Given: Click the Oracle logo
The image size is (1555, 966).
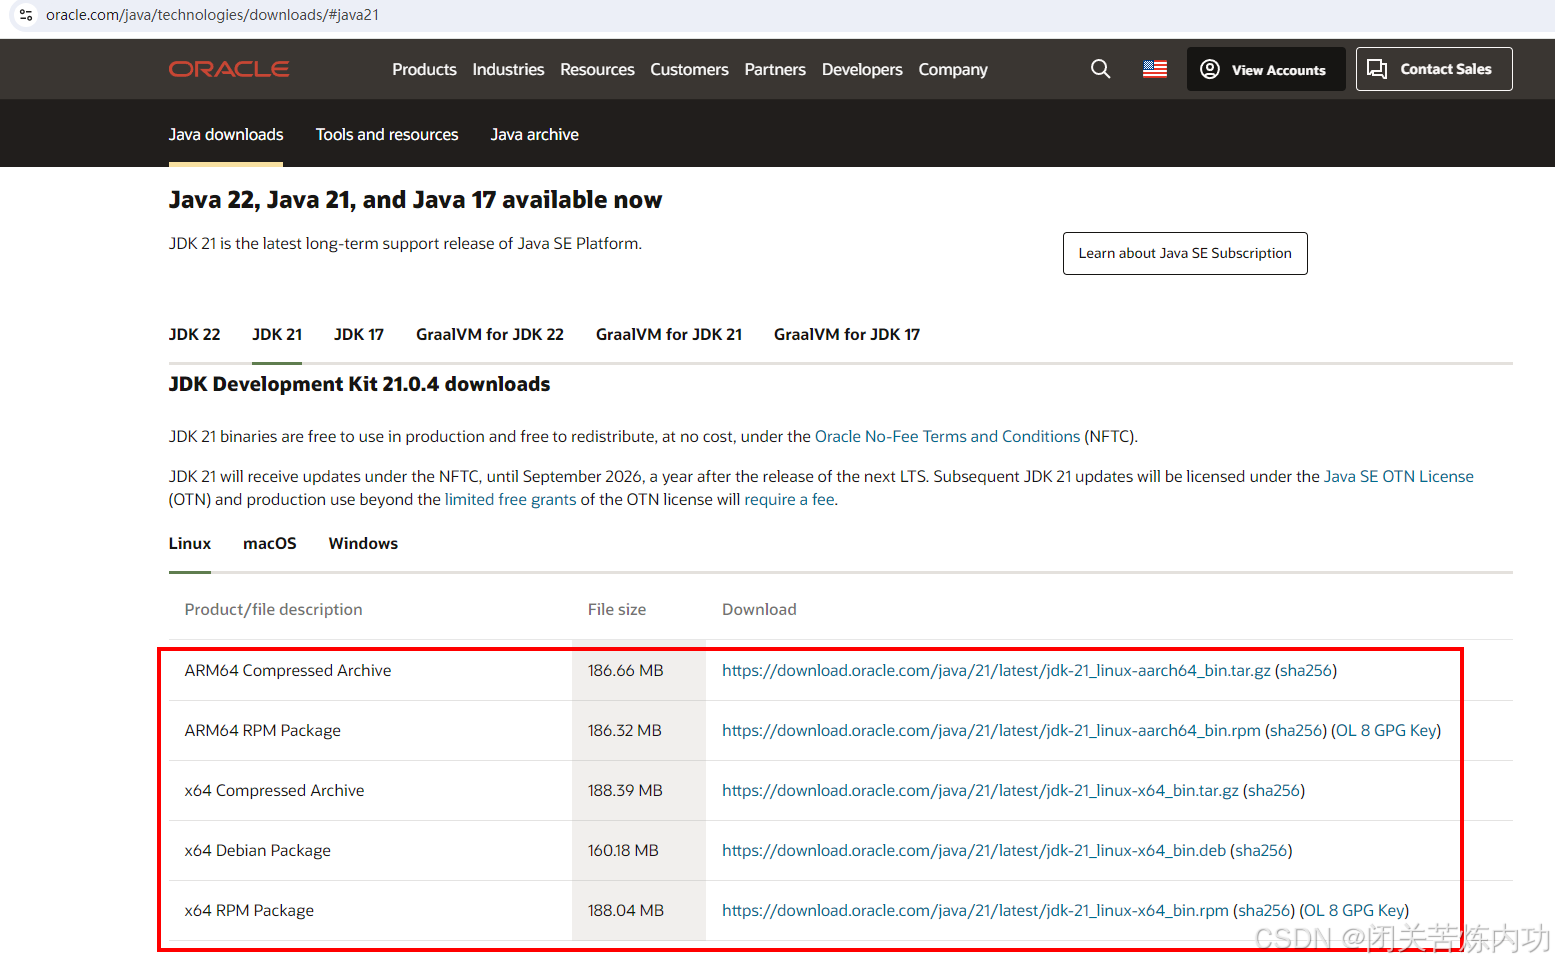Looking at the screenshot, I should point(229,69).
